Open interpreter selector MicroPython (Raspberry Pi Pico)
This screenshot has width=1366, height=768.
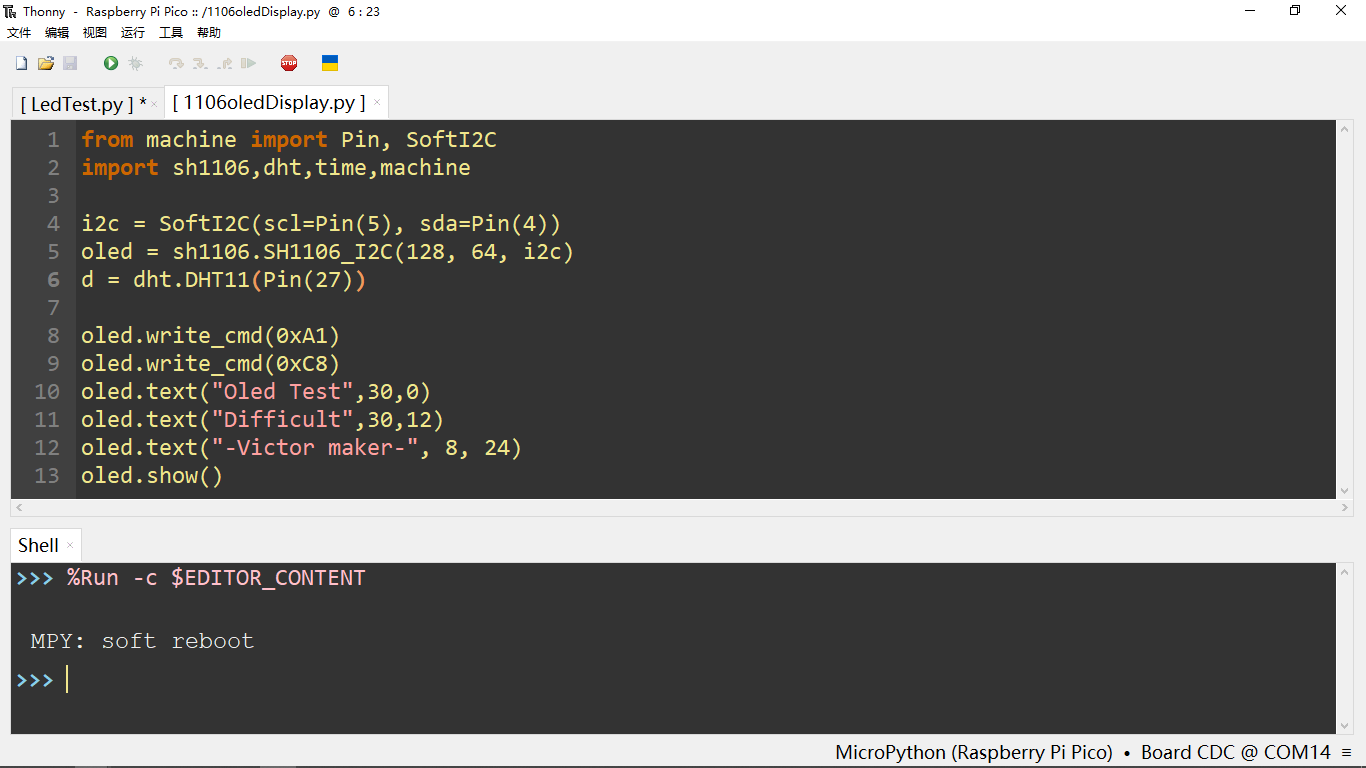tap(974, 752)
